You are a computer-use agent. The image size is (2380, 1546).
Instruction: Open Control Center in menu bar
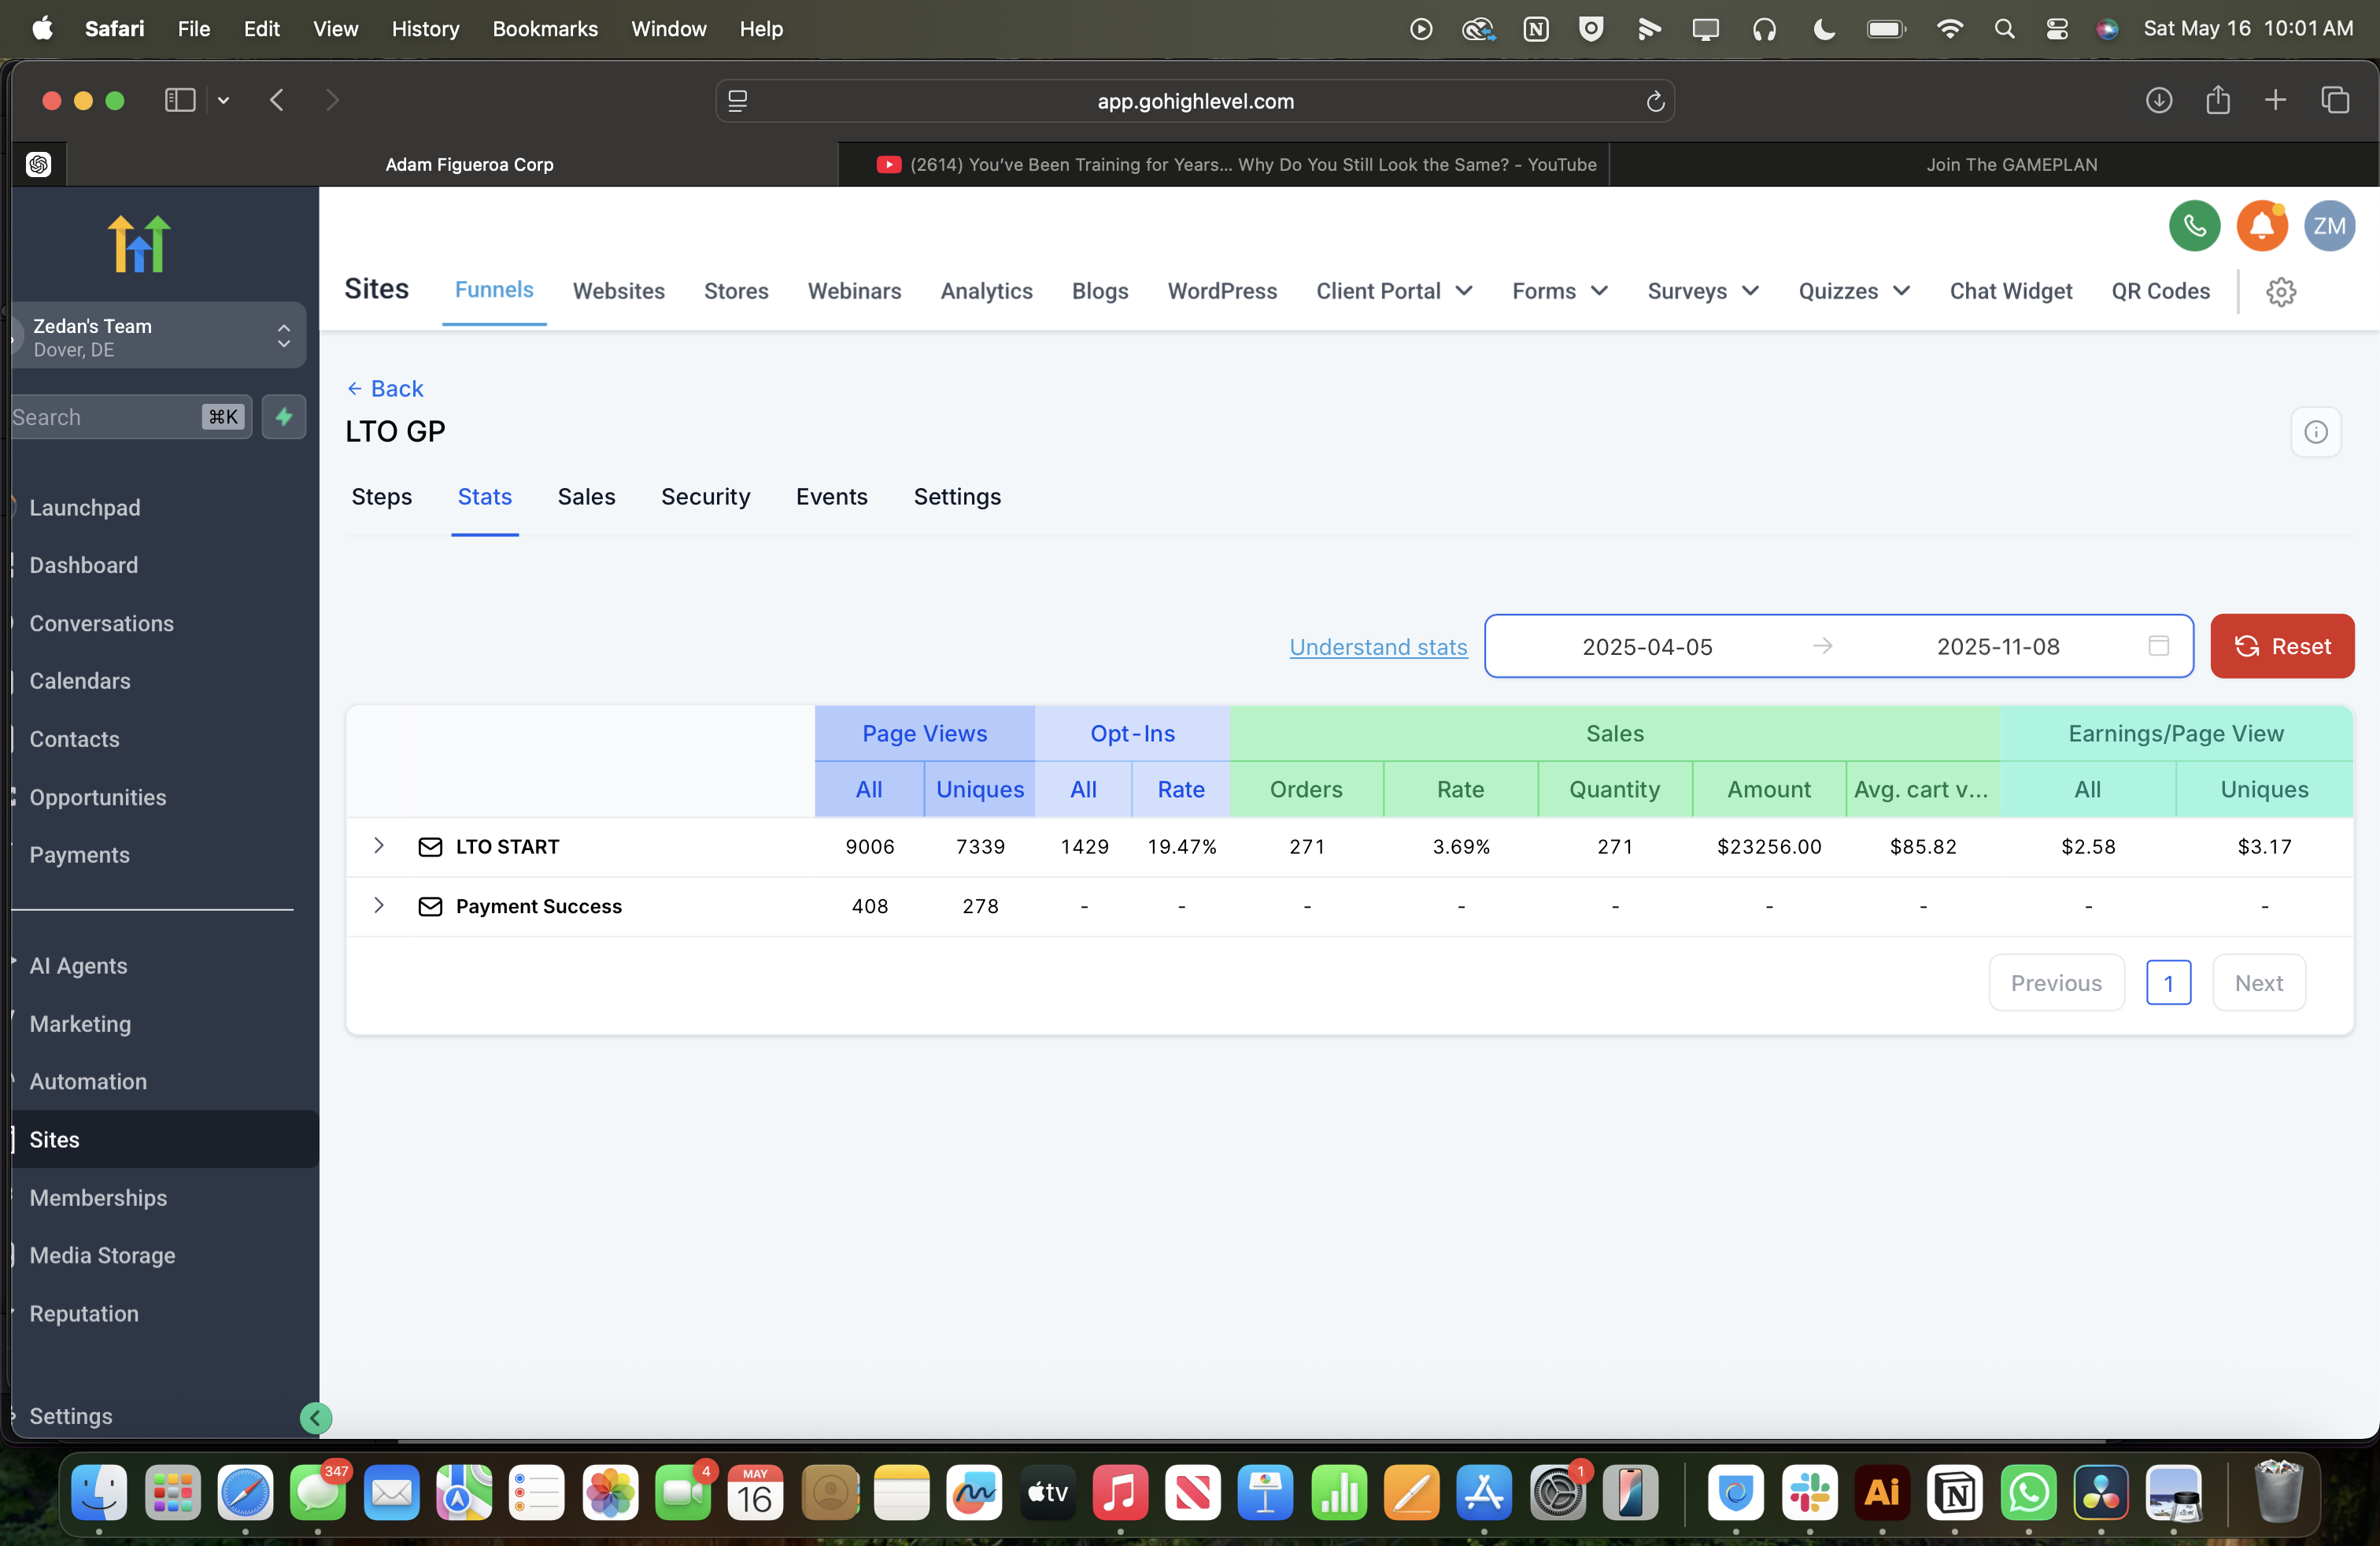point(2056,29)
